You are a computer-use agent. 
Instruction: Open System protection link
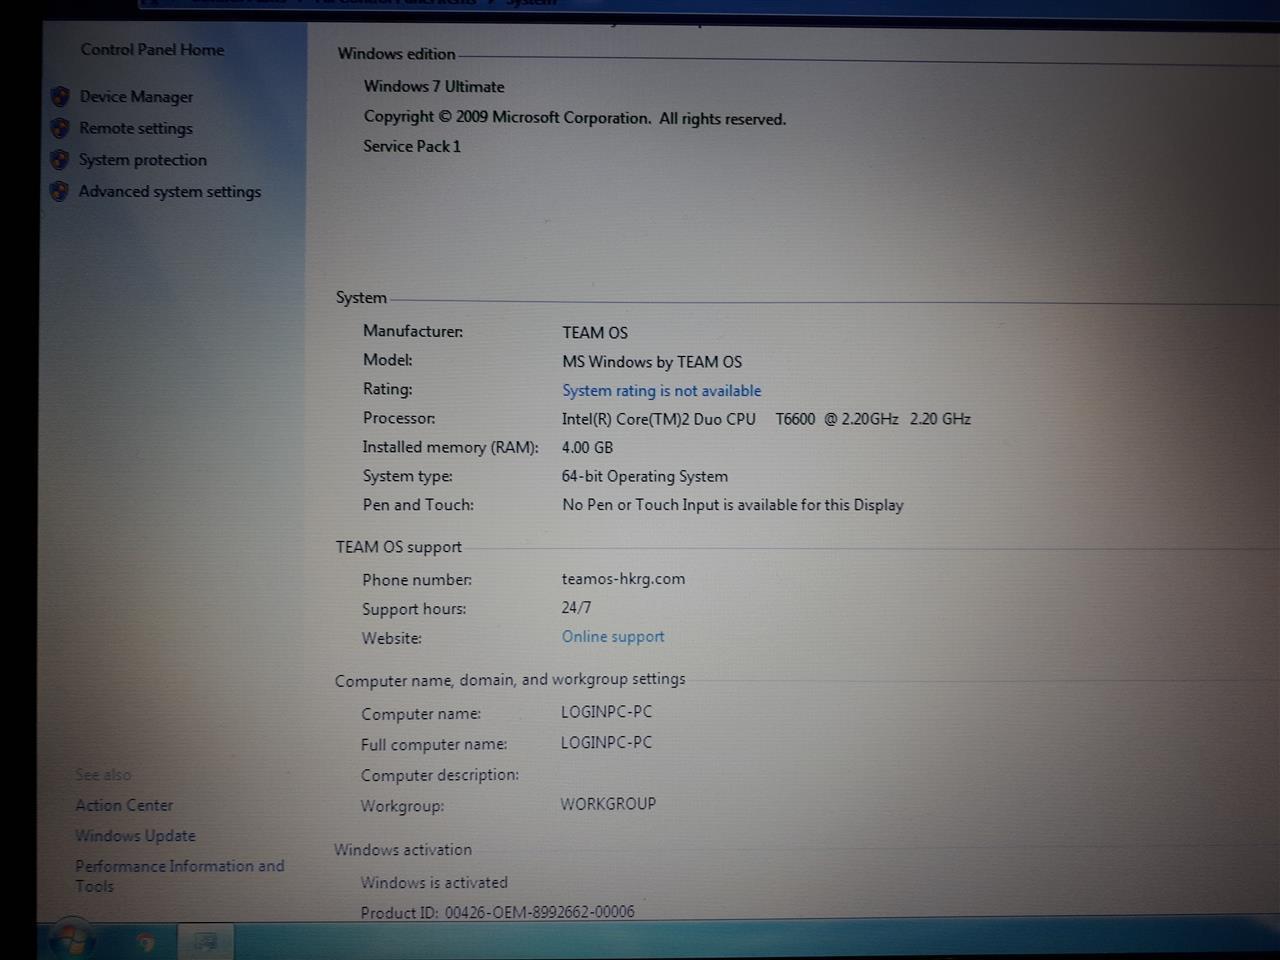tap(143, 160)
